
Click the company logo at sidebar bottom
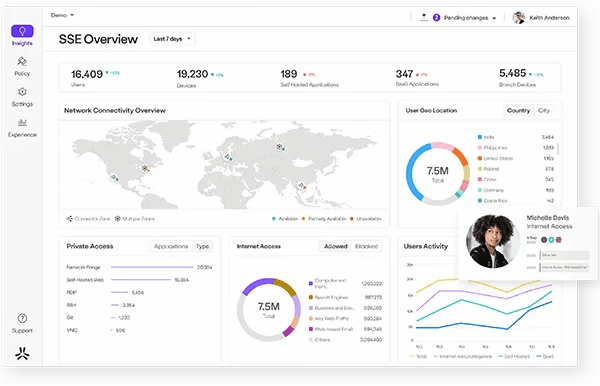[x=22, y=353]
